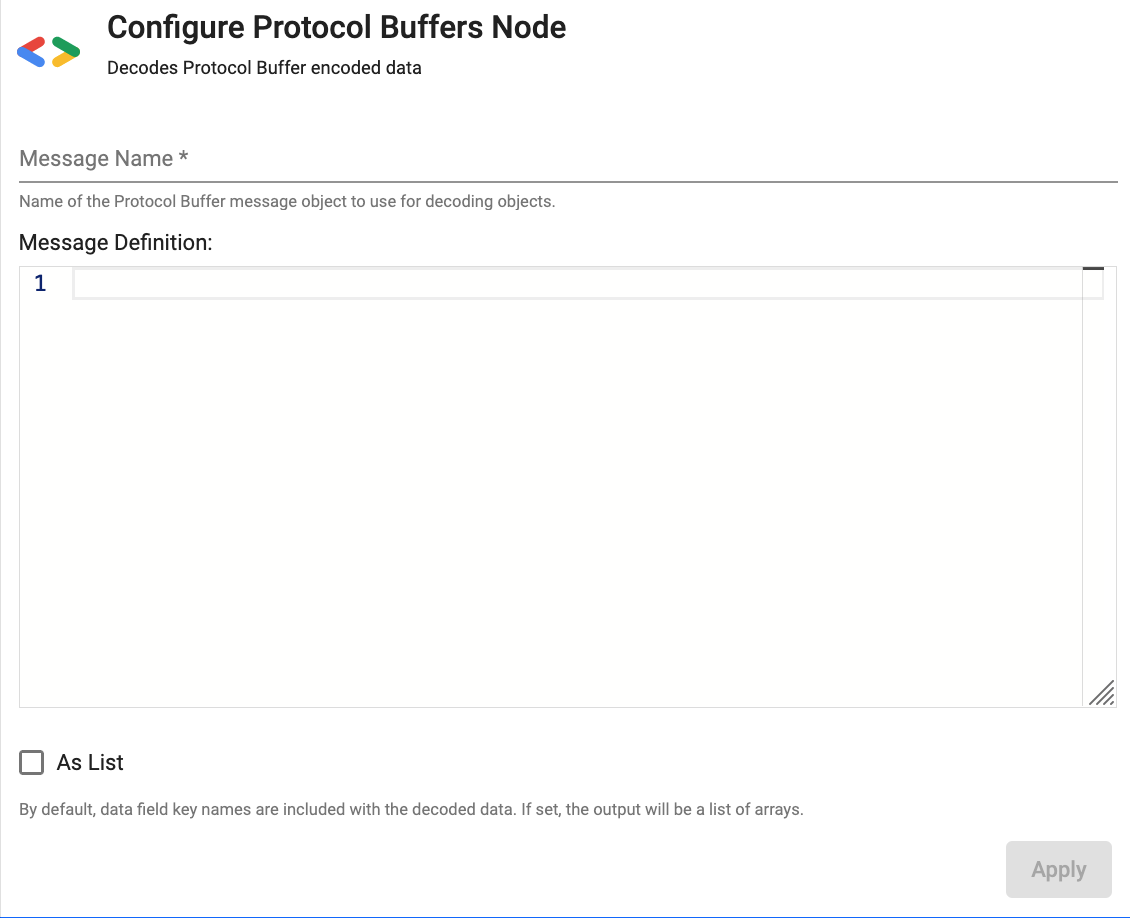Click line number 1 in the gutter
Viewport: 1130px width, 918px height.
[40, 284]
